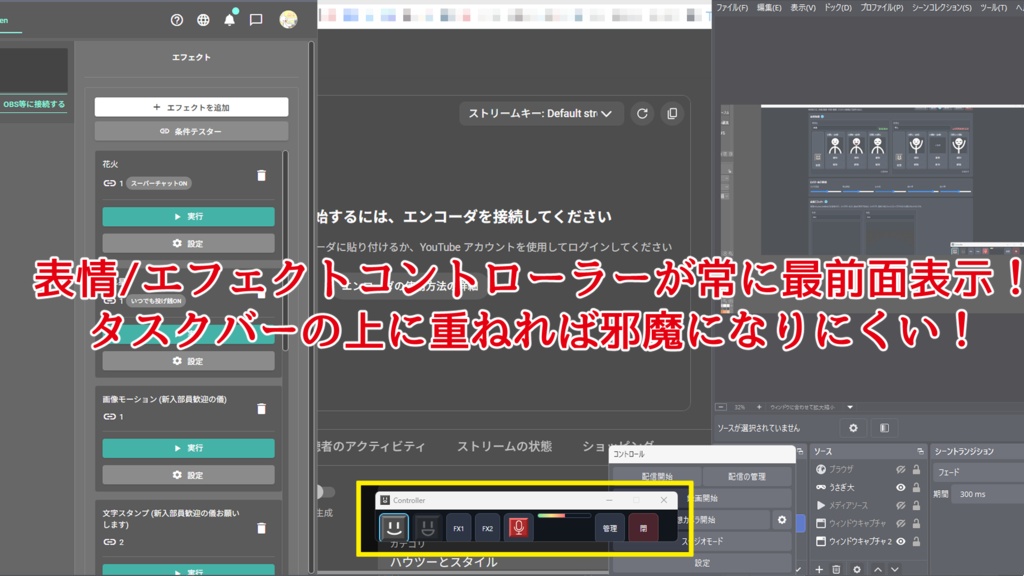Delete the 文字スタンプ effect
Viewport: 1024px width, 576px height.
click(x=261, y=528)
